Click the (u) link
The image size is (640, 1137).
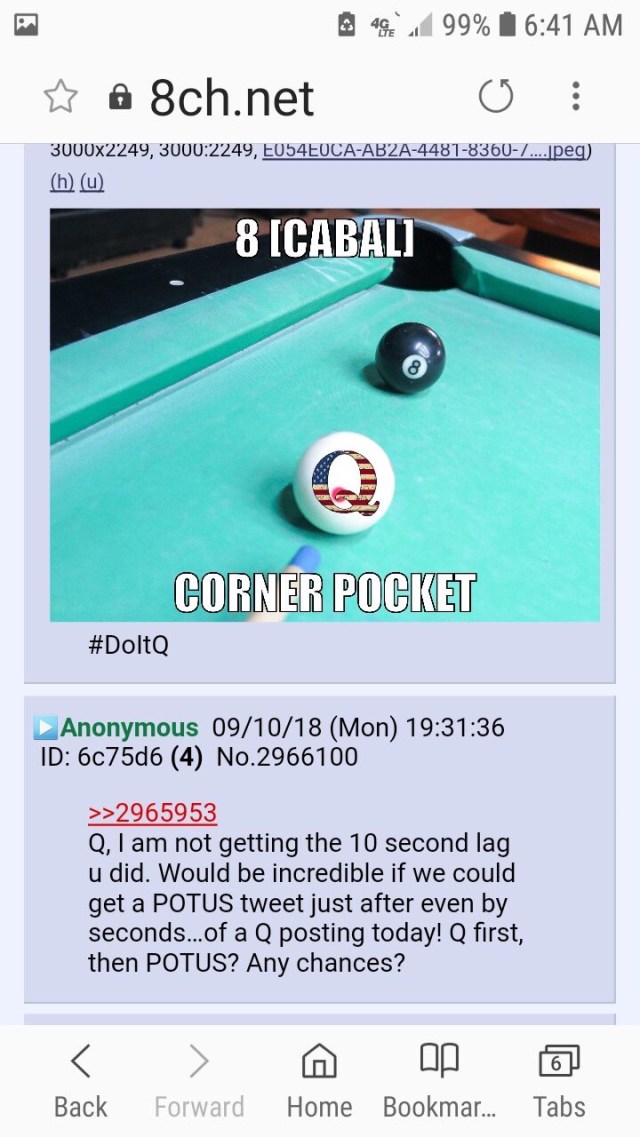point(92,182)
